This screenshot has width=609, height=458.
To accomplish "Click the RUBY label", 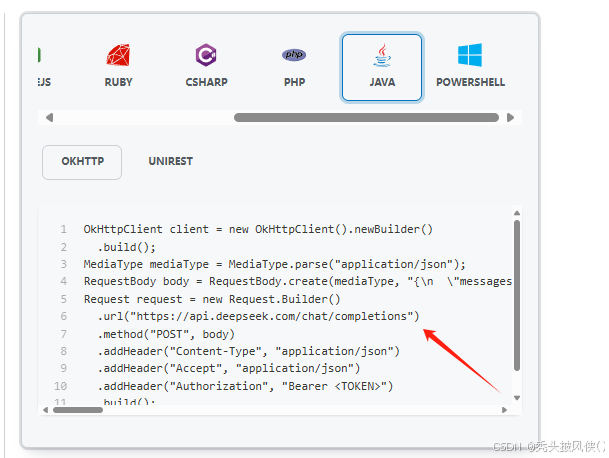I will click(x=118, y=82).
